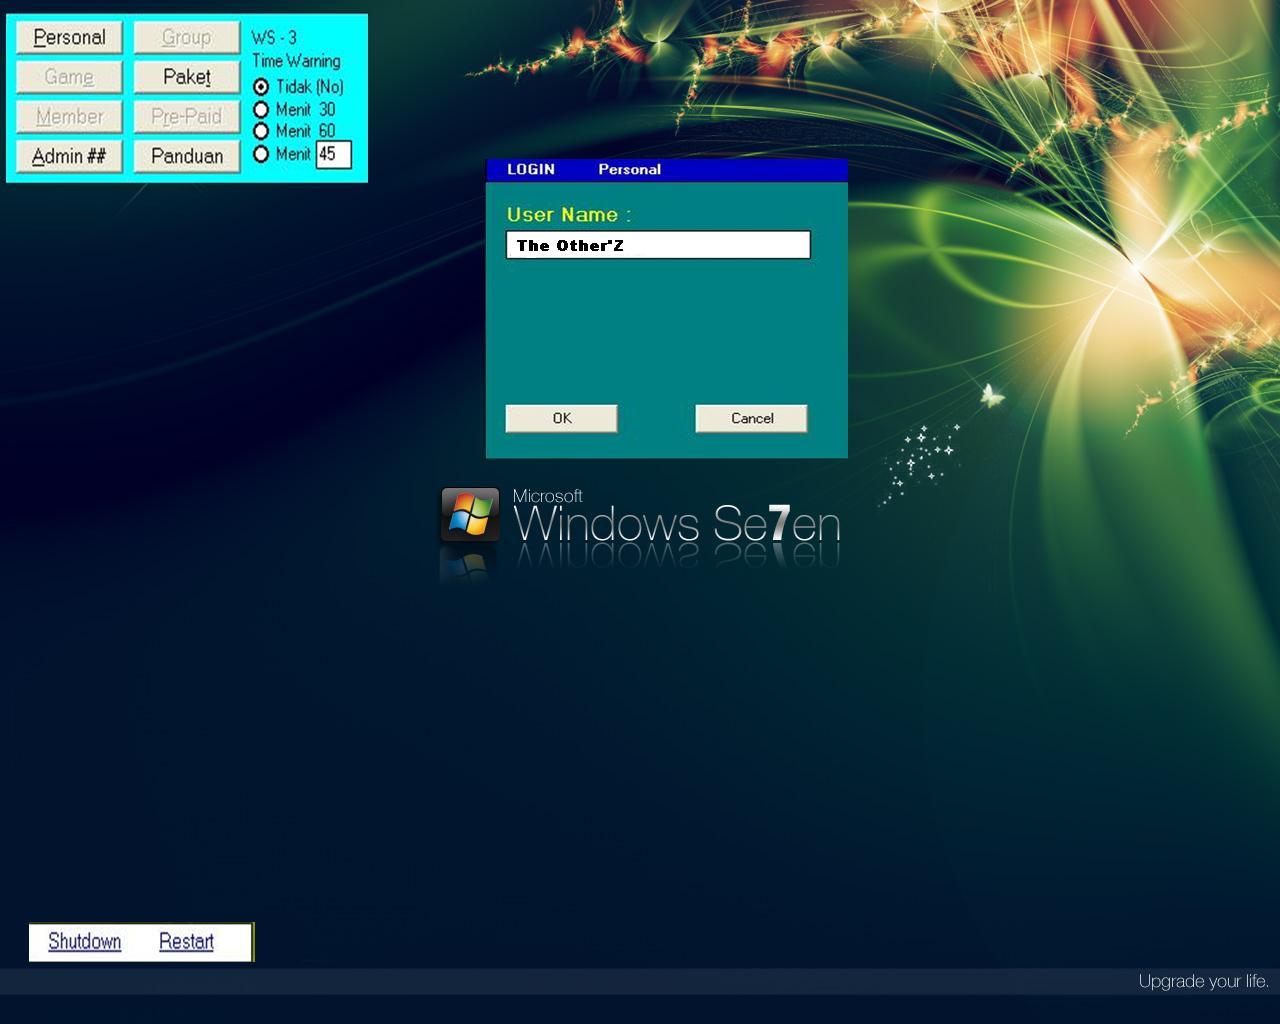
Task: Cancel the Personal login dialog
Action: tap(751, 418)
